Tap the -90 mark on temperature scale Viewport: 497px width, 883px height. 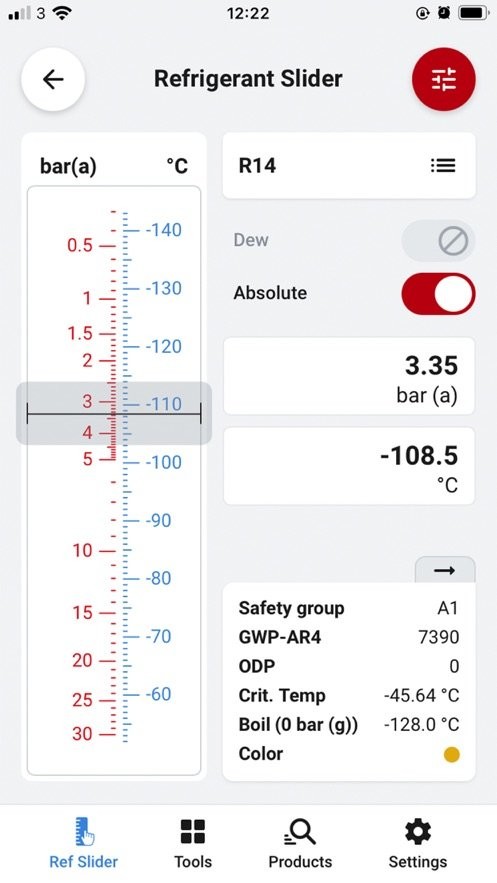coord(158,520)
